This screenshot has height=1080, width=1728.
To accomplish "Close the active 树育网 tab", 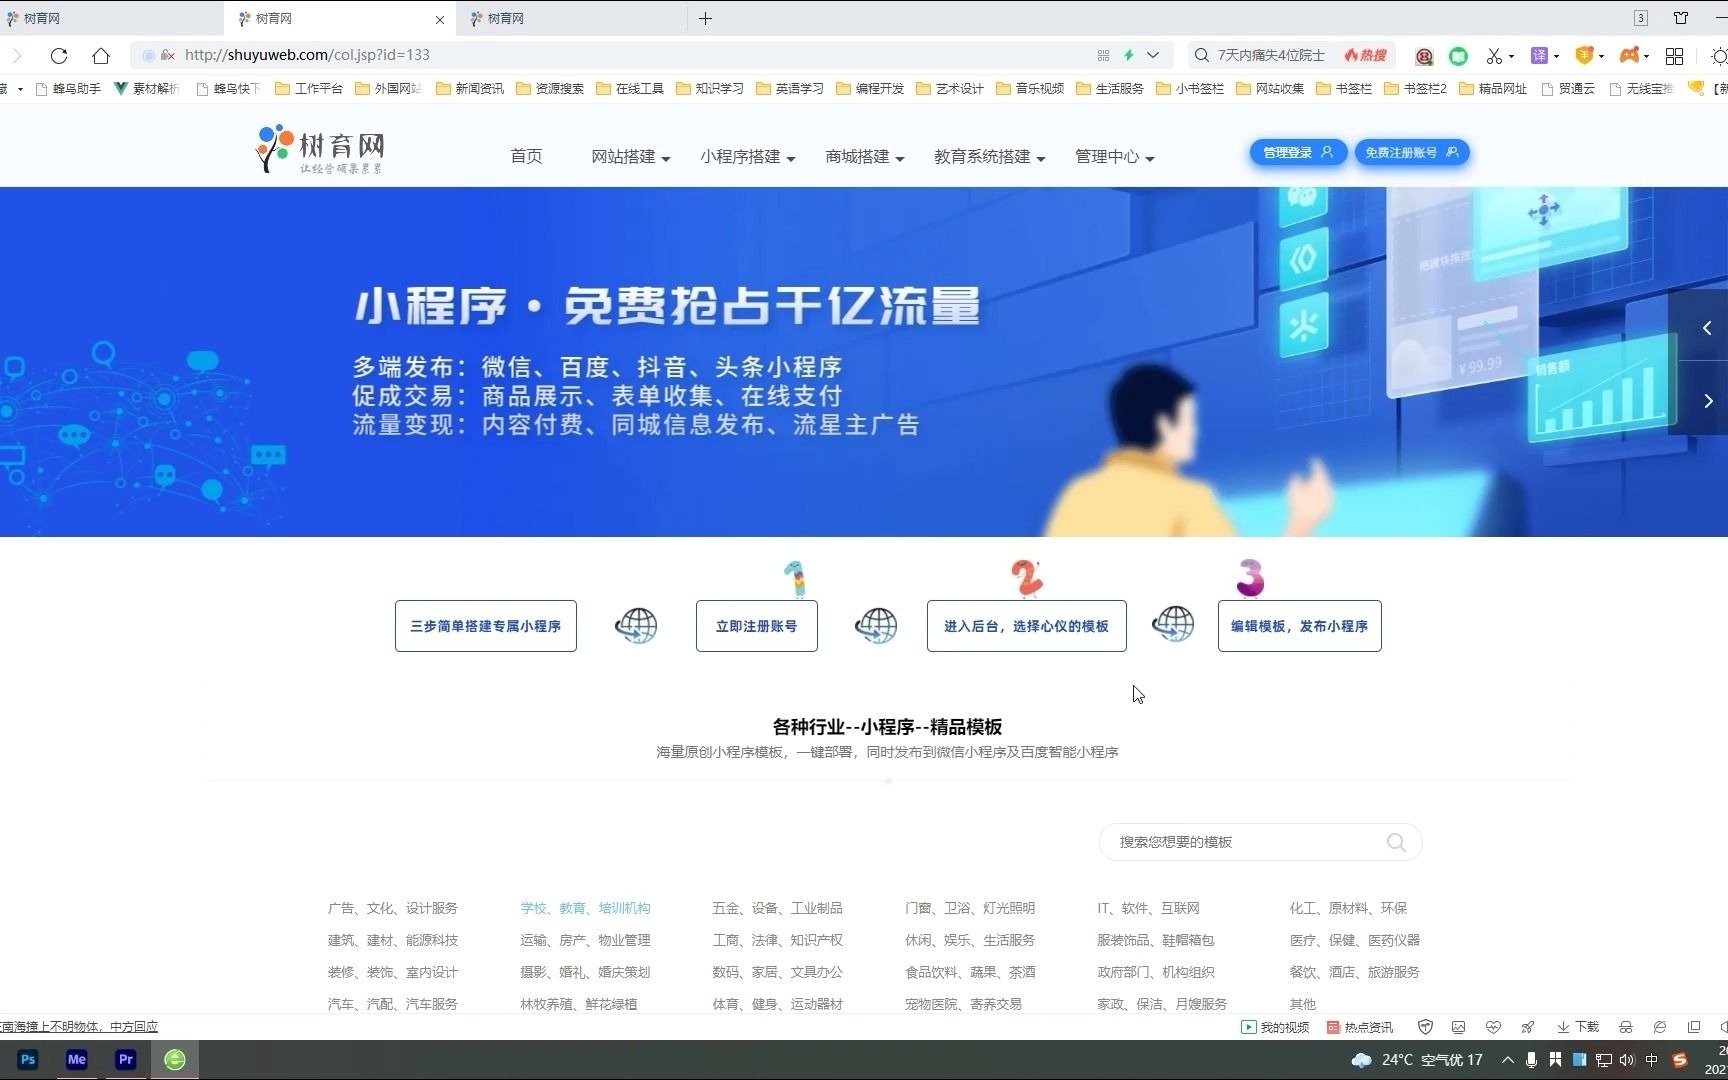I will 440,19.
